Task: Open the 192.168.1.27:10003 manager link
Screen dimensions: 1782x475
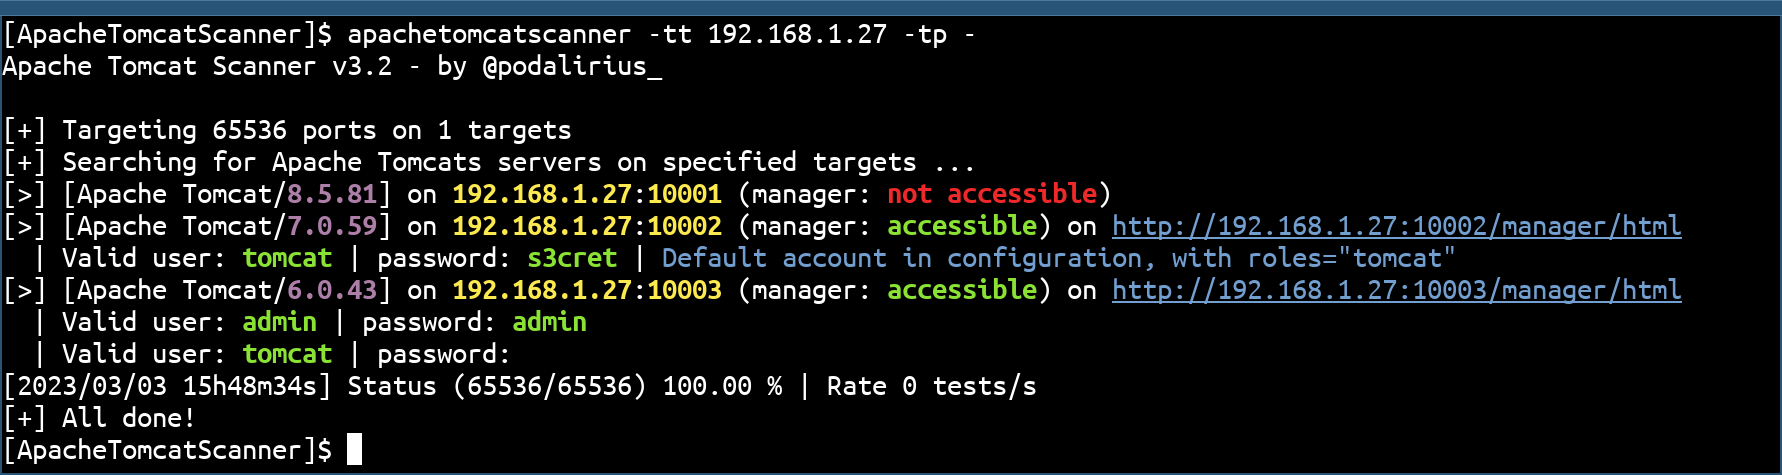Action: 1396,291
